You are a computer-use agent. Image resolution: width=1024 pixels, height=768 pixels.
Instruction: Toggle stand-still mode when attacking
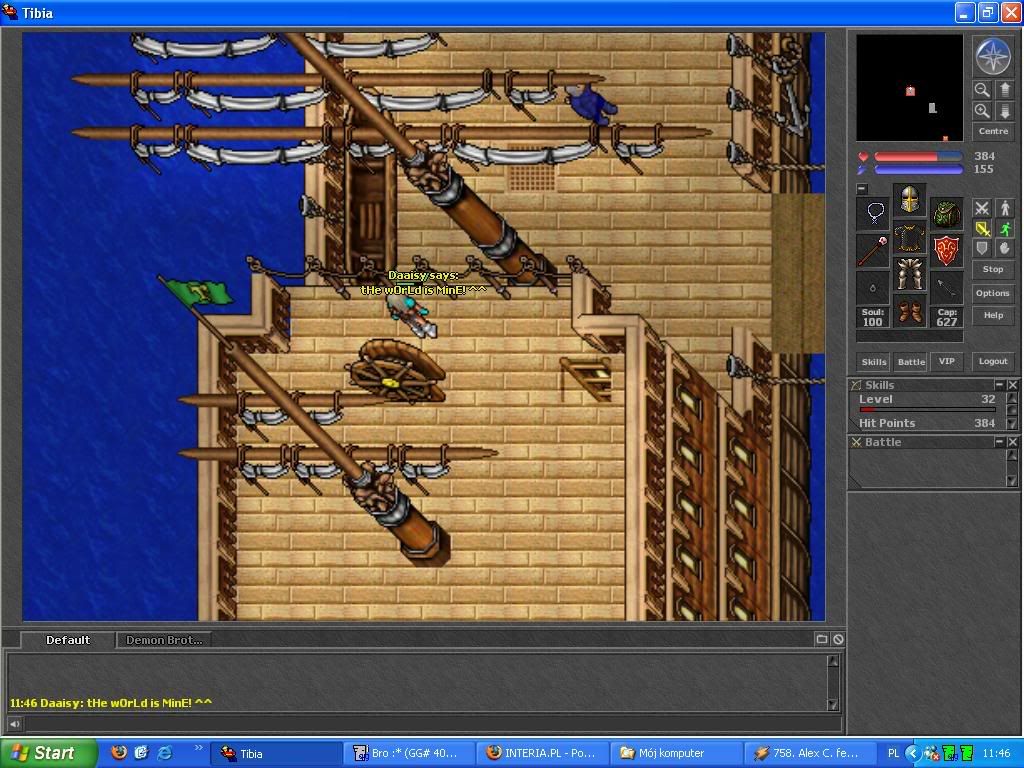click(1005, 208)
